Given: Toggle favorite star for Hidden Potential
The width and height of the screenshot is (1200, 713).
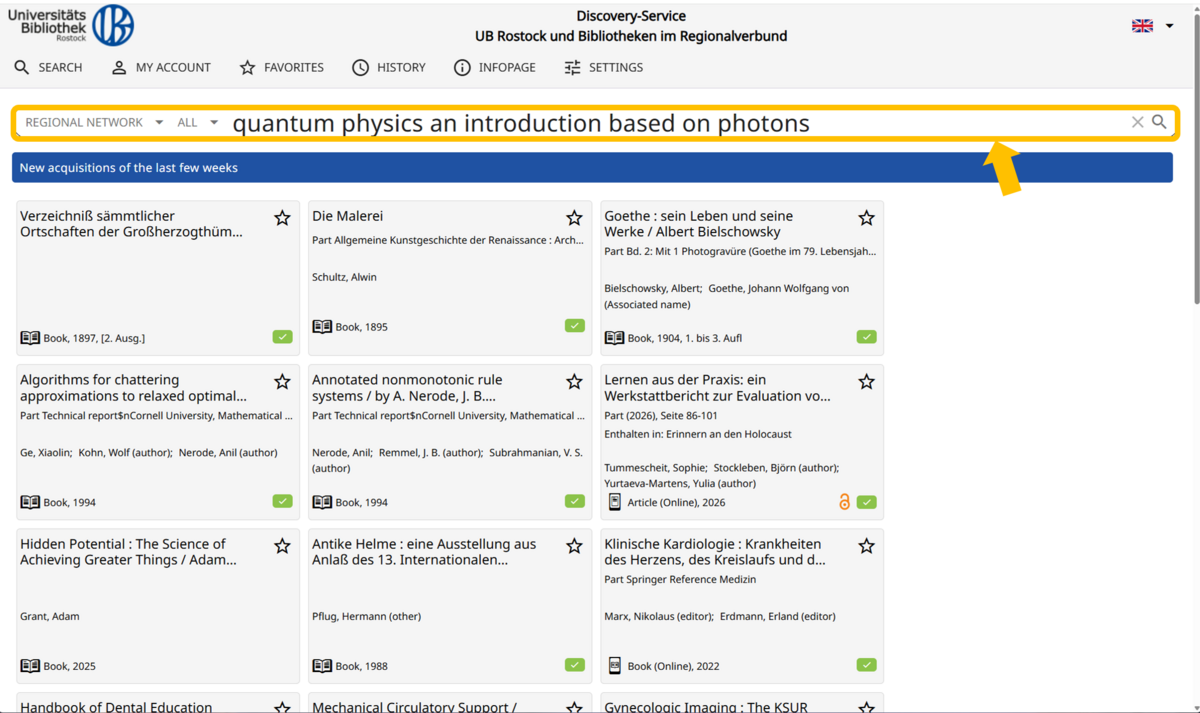Looking at the screenshot, I should tap(282, 546).
